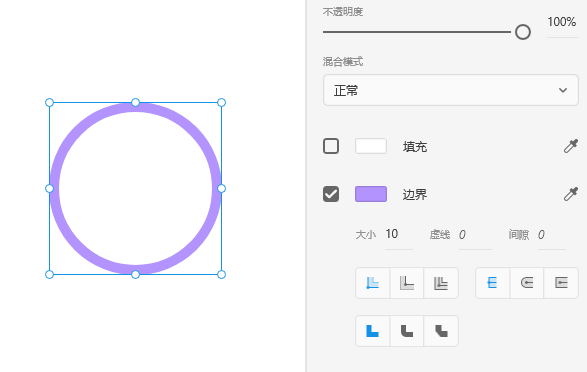Disable the 边界 border checkbox

click(331, 194)
